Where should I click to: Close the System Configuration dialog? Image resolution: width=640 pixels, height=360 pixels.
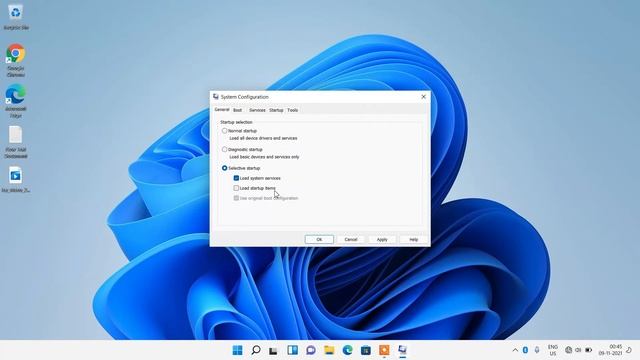click(x=423, y=97)
